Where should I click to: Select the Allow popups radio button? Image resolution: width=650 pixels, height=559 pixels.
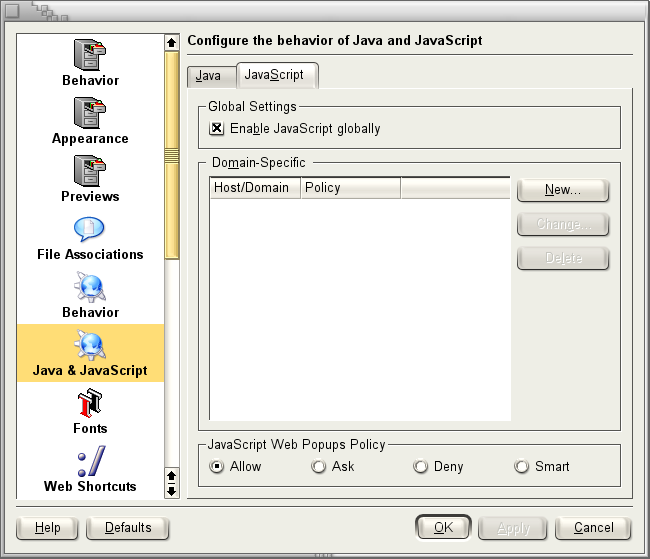click(x=216, y=466)
